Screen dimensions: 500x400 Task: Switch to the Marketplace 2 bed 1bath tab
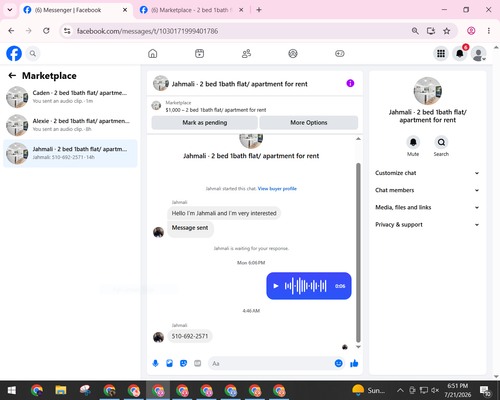coord(192,10)
